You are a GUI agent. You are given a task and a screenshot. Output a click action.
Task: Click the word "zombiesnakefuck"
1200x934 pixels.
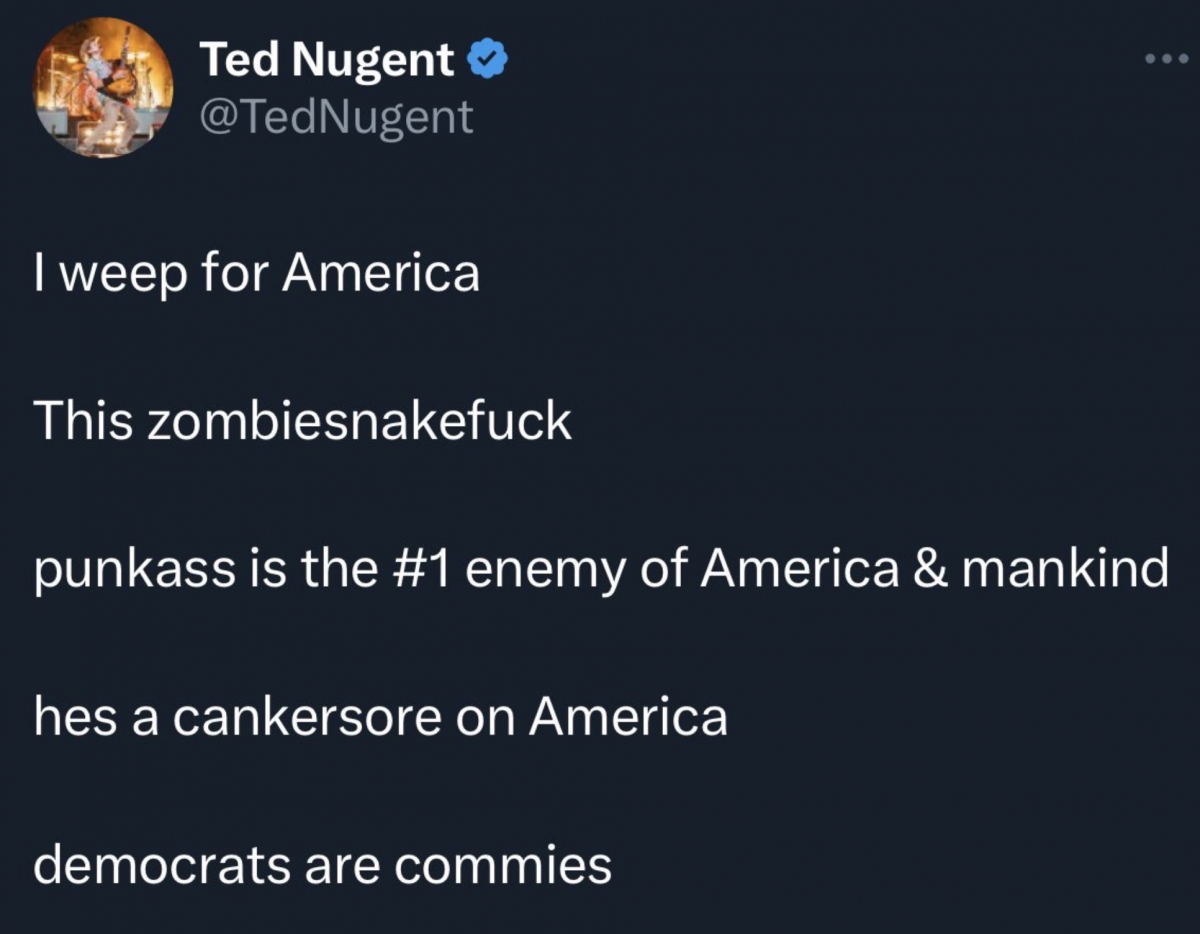tap(360, 422)
